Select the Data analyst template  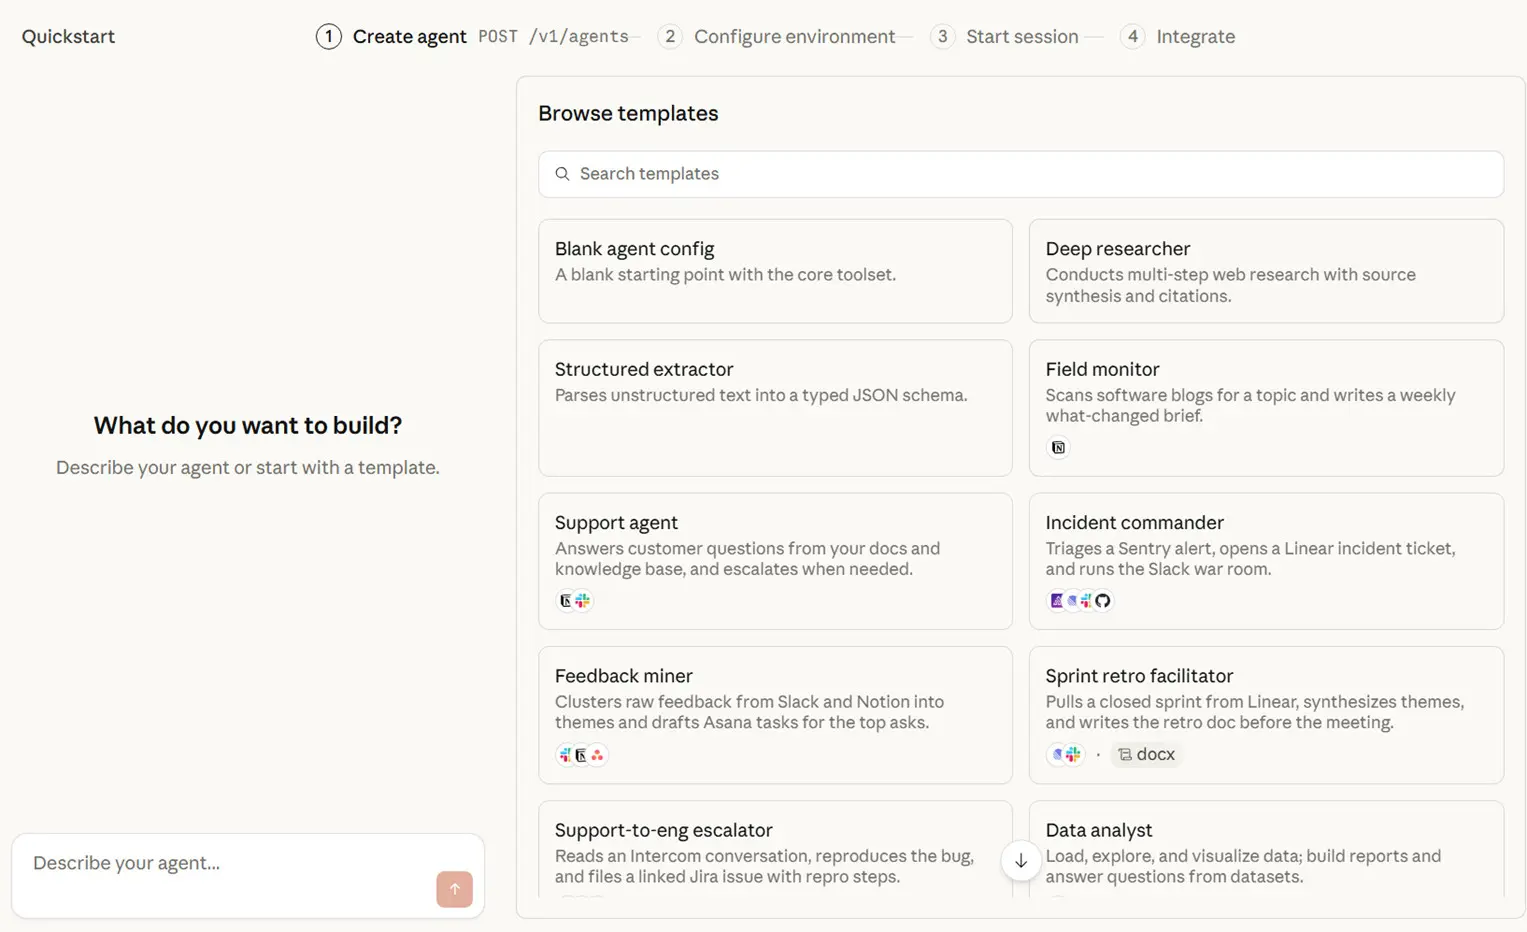[1266, 849]
